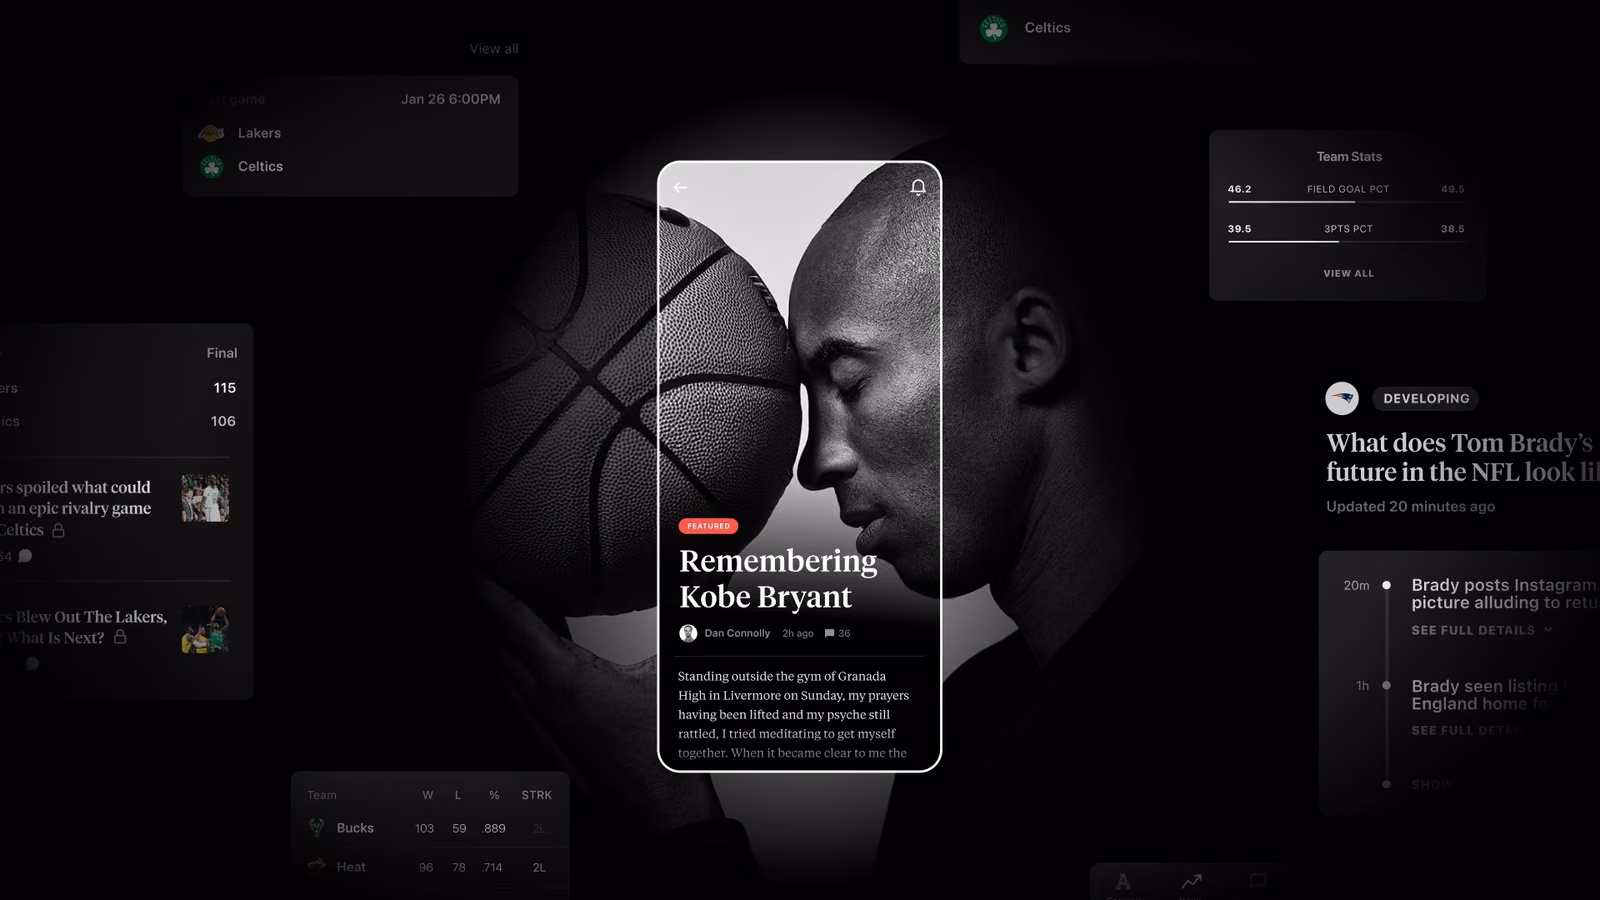
Task: Open the 'Blew Out The Lakers' article thumbnail
Action: [x=205, y=629]
